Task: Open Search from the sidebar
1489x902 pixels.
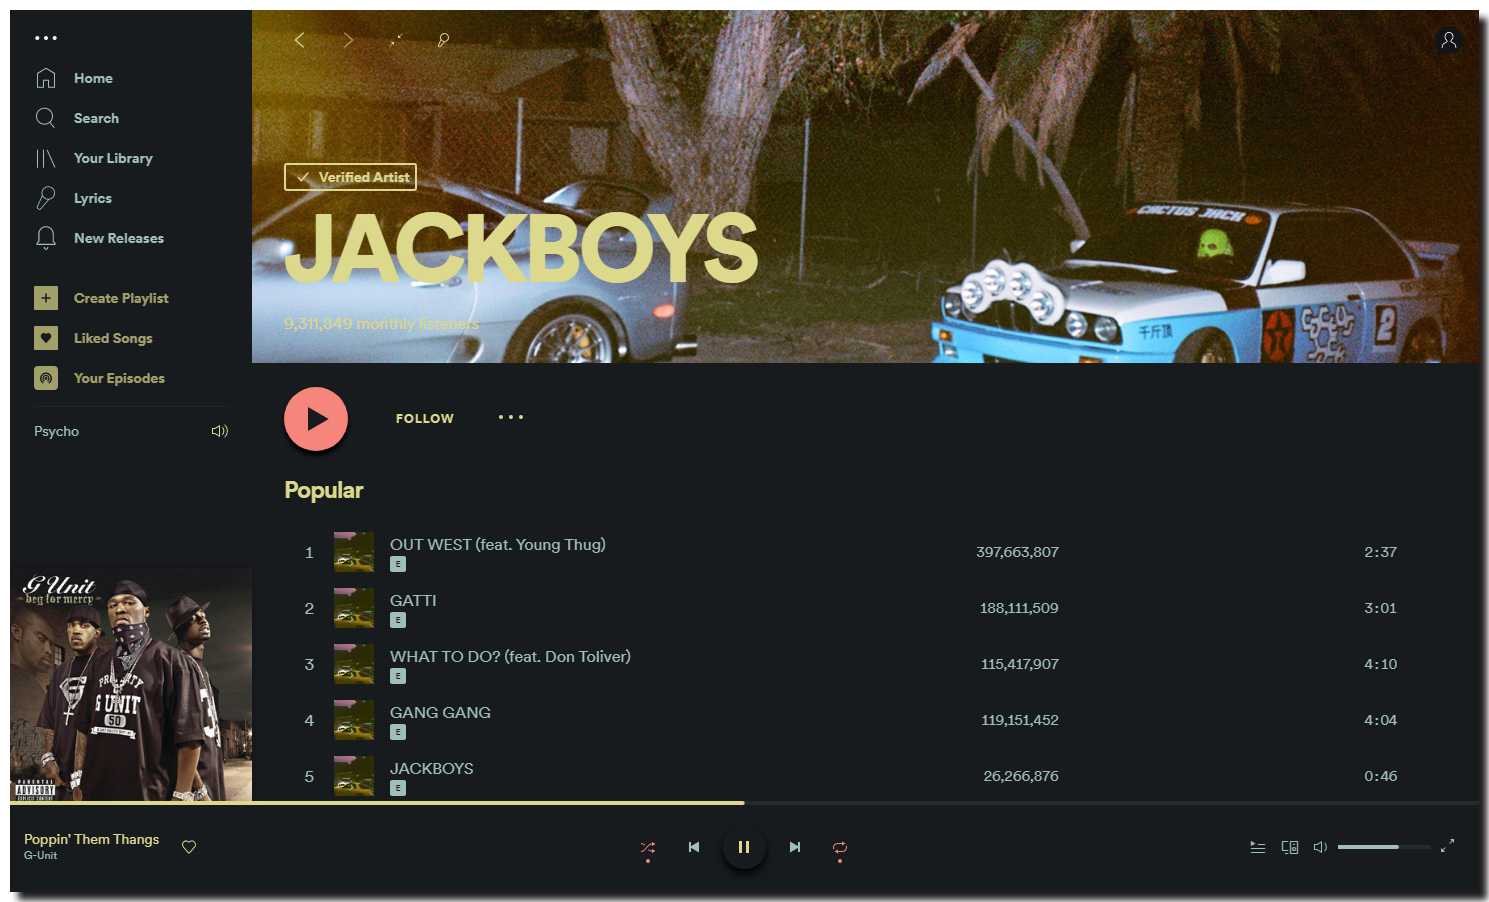Action: pyautogui.click(x=96, y=118)
